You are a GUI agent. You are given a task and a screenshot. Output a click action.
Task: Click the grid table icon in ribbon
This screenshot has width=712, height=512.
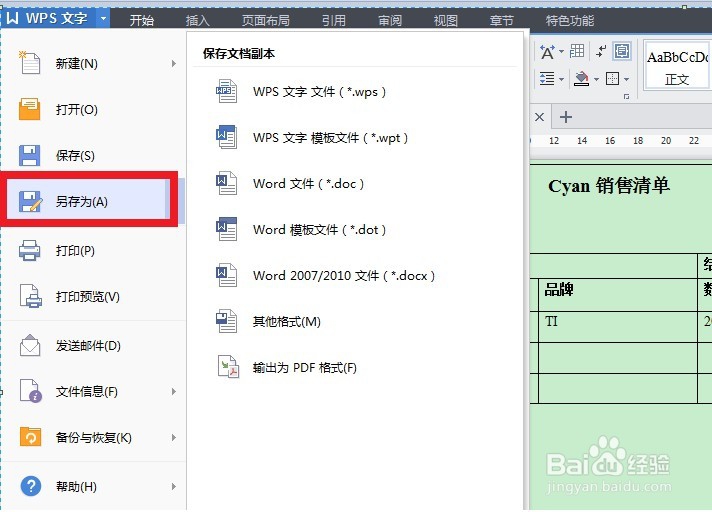coord(577,51)
